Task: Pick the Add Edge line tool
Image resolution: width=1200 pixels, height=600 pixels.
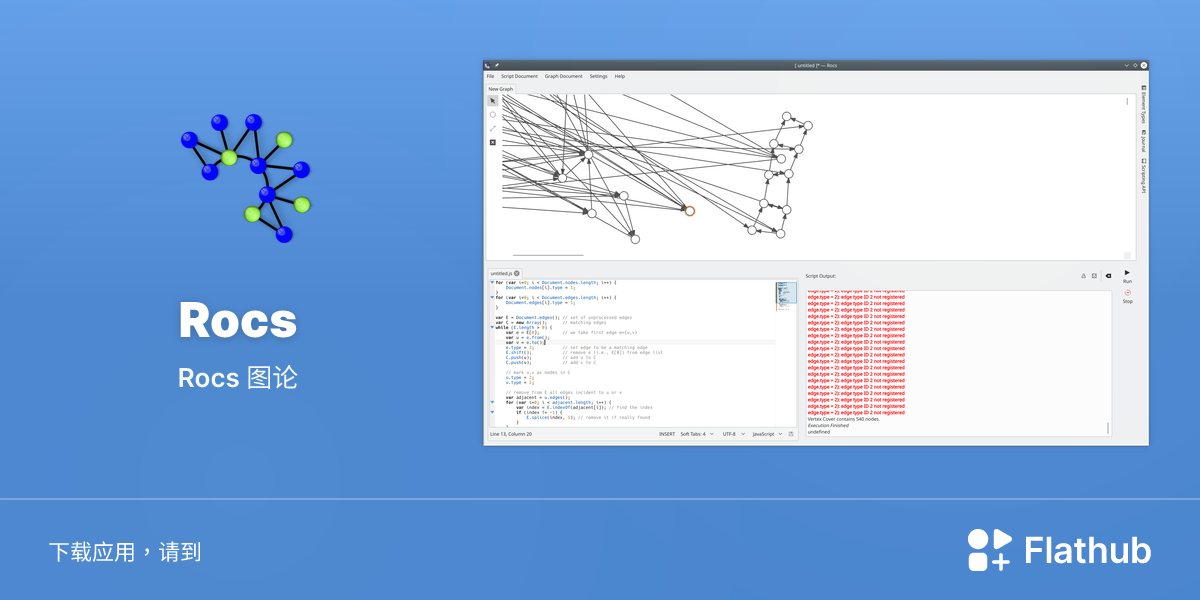Action: pos(492,128)
